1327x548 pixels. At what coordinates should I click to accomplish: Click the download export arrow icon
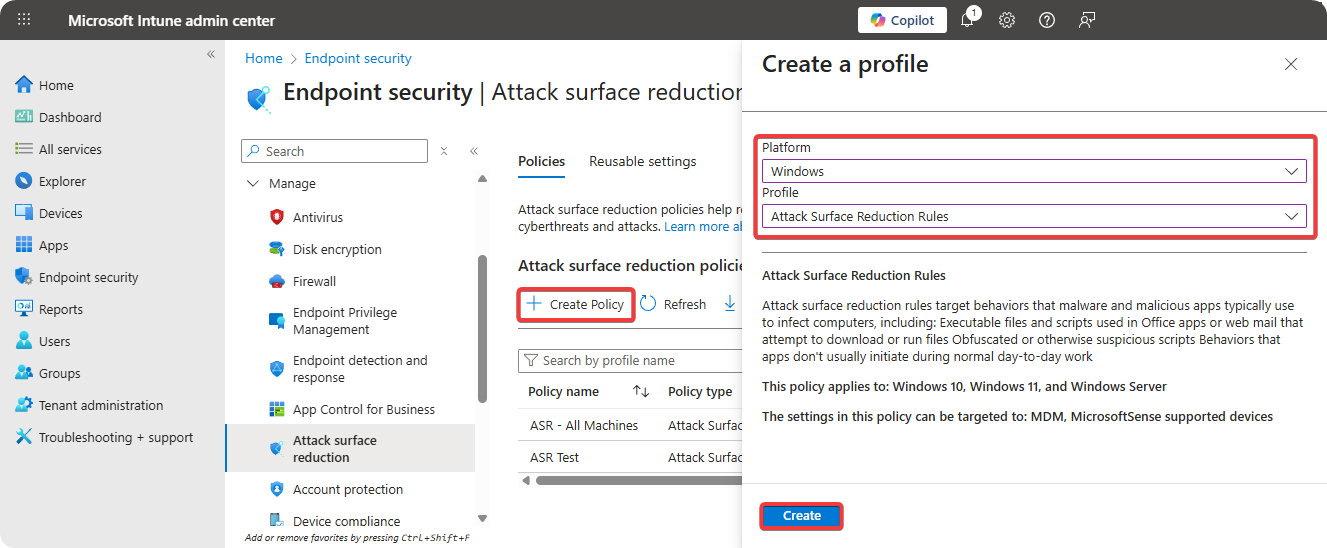tap(730, 303)
